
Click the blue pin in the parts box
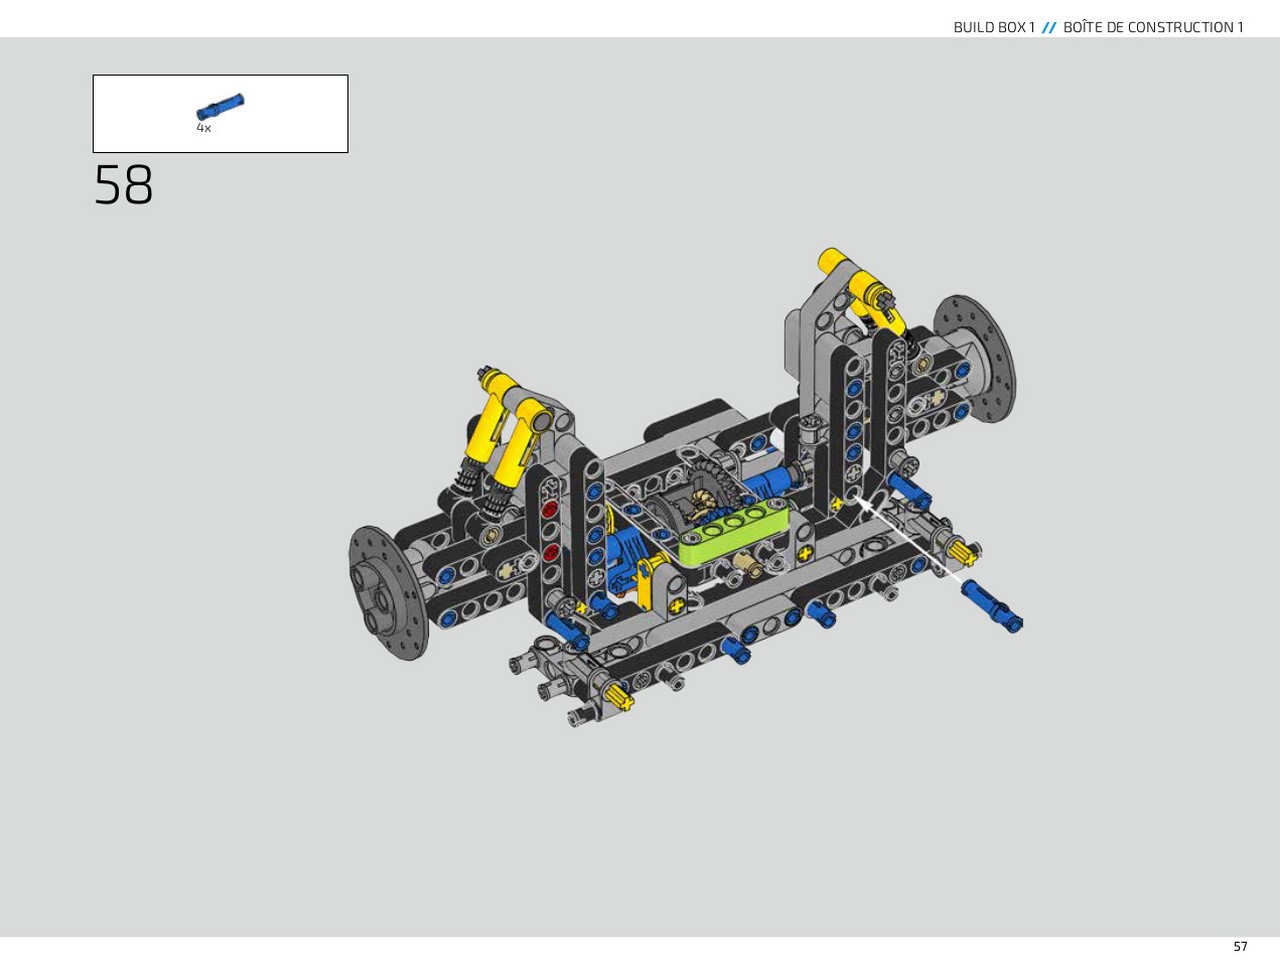click(x=220, y=107)
